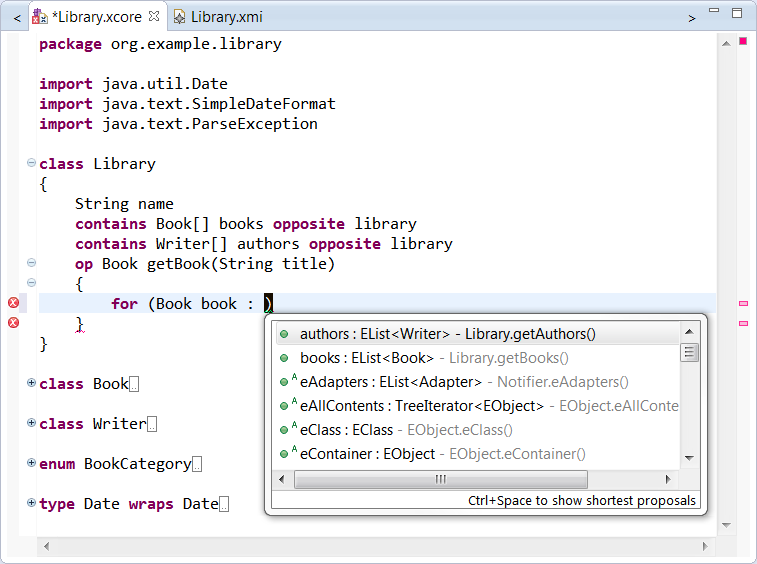Click the error marker beside the for loop line

point(13,303)
